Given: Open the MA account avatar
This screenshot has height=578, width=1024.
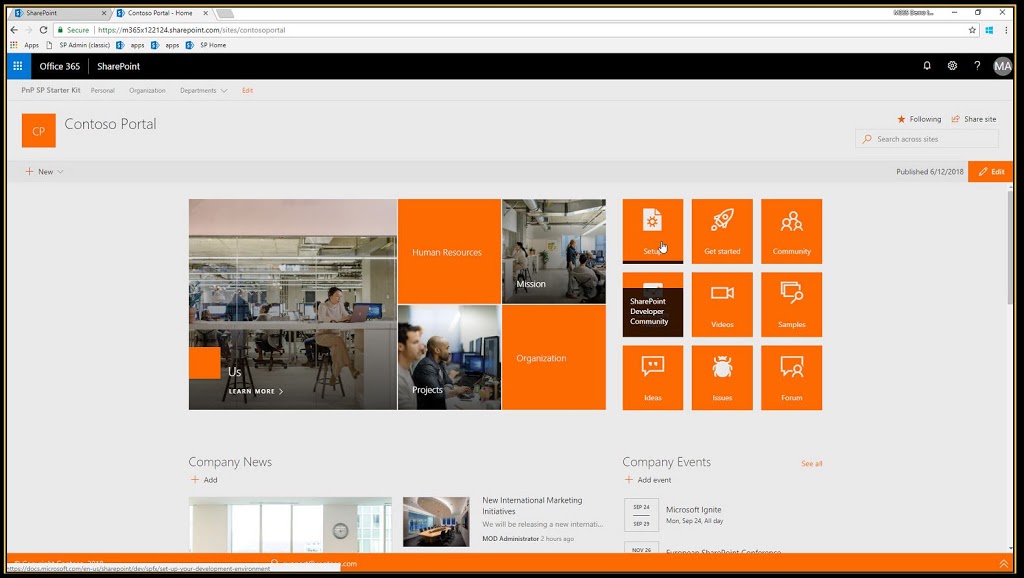Looking at the screenshot, I should (x=1002, y=66).
